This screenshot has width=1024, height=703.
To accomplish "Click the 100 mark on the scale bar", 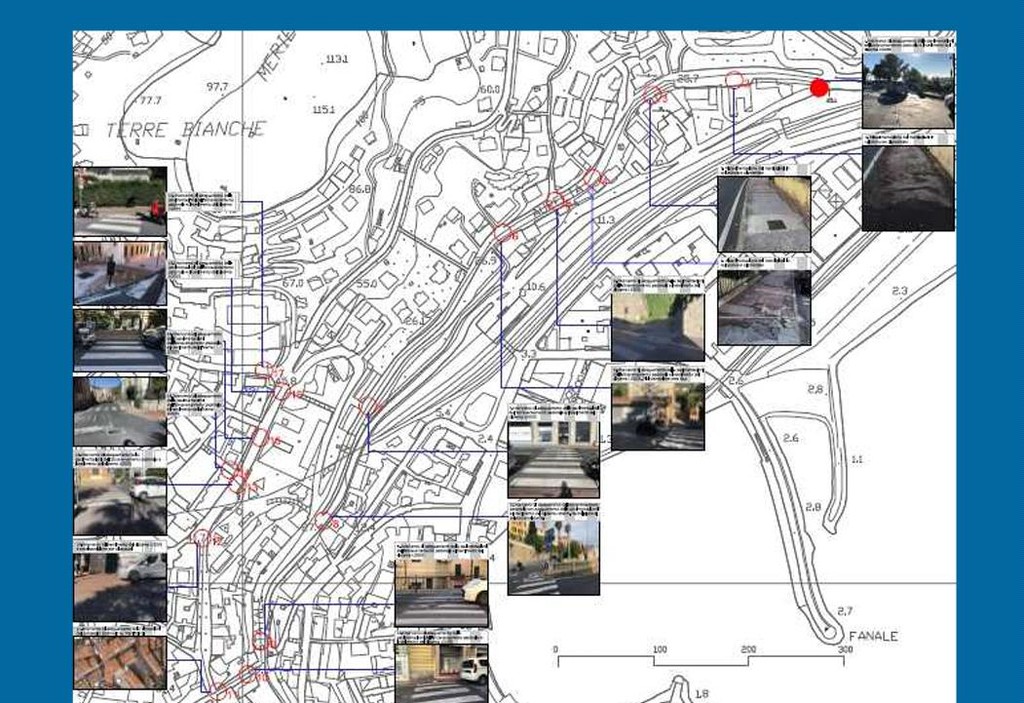I will (x=659, y=649).
